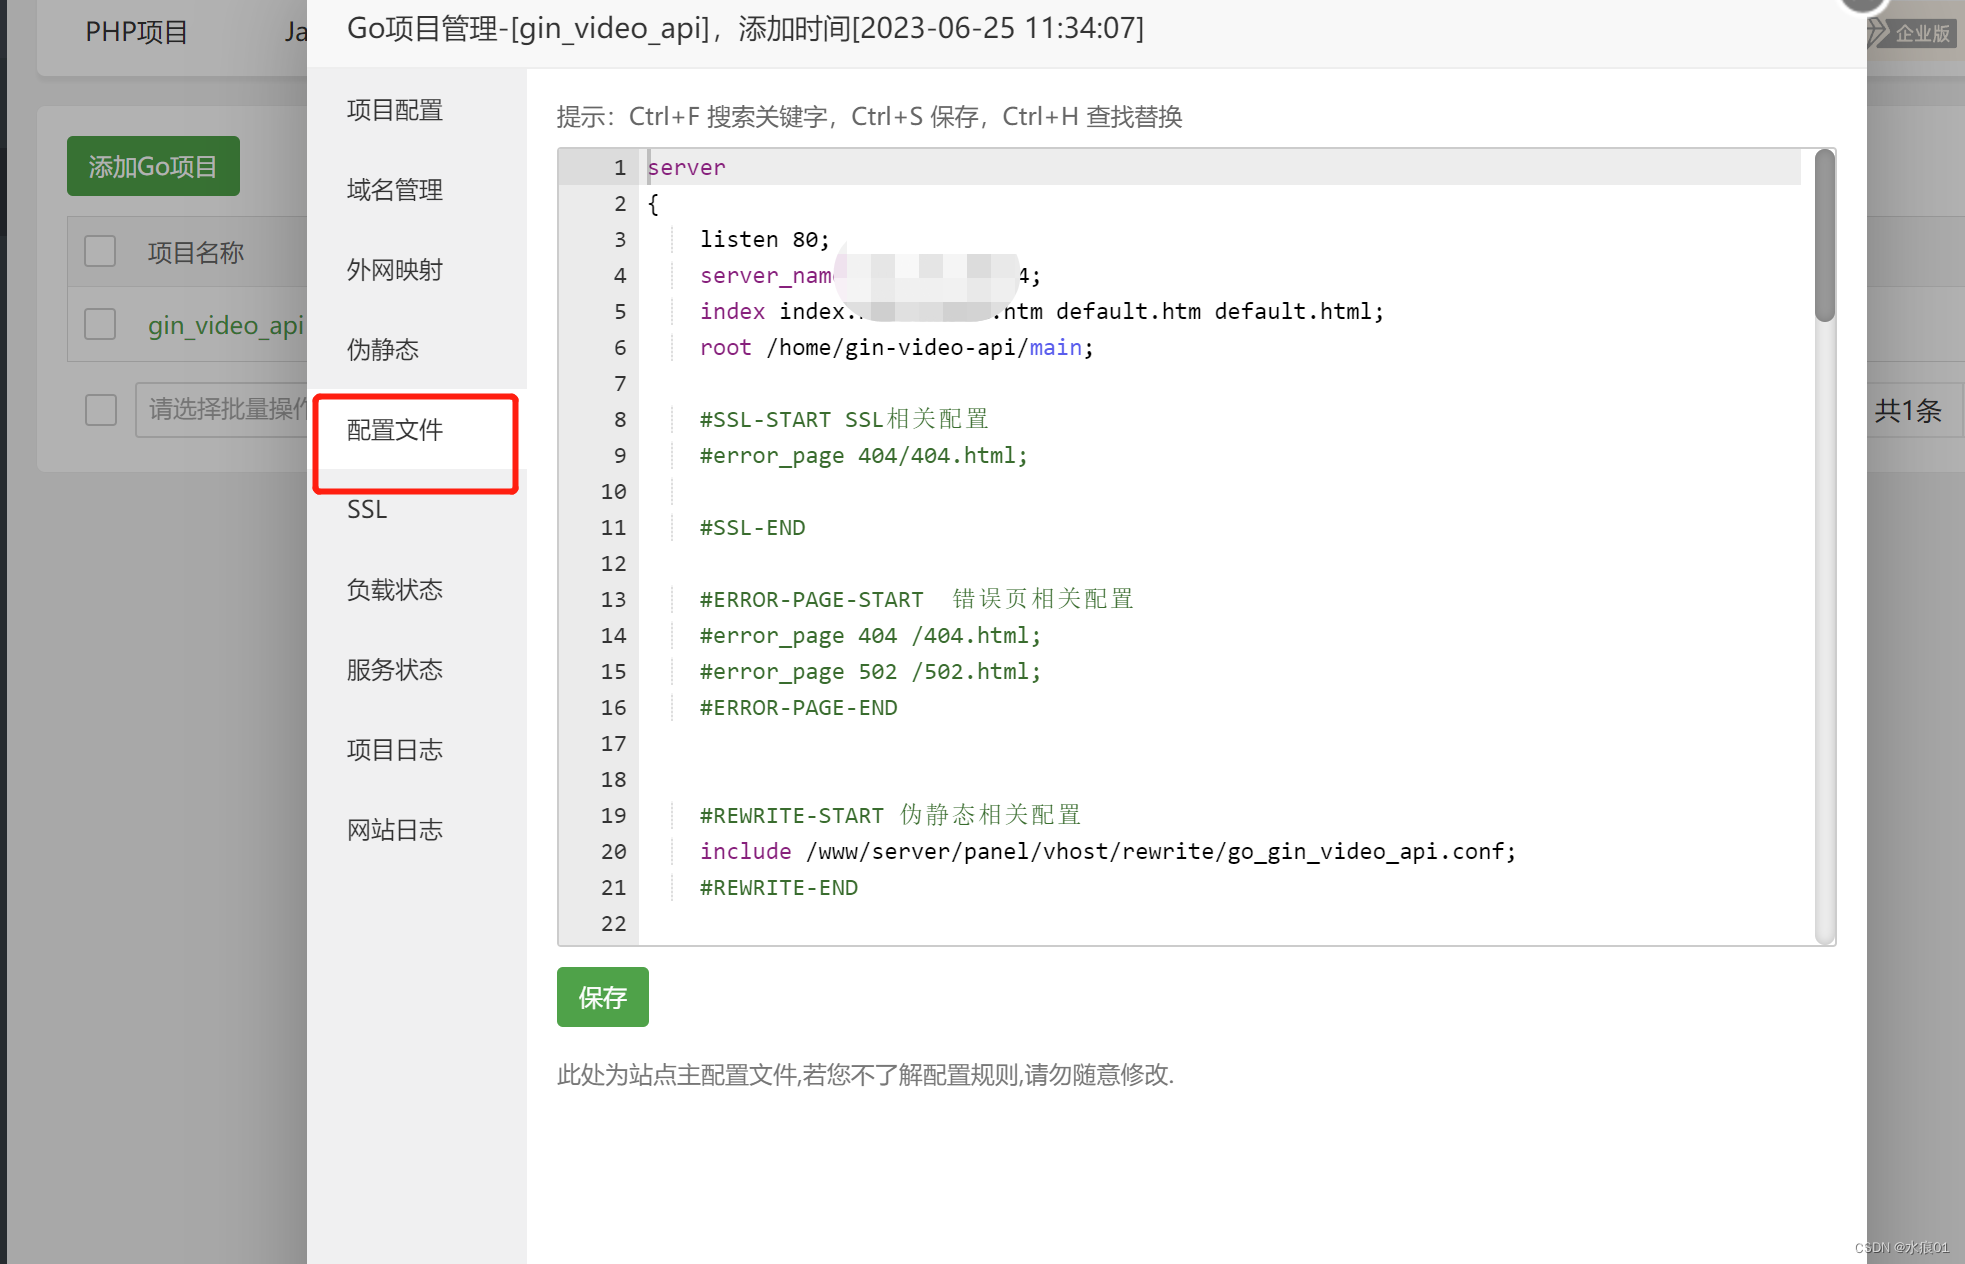Screen dimensions: 1965x1264
Task: Switch to the PHP项目 tab
Action: coord(136,32)
